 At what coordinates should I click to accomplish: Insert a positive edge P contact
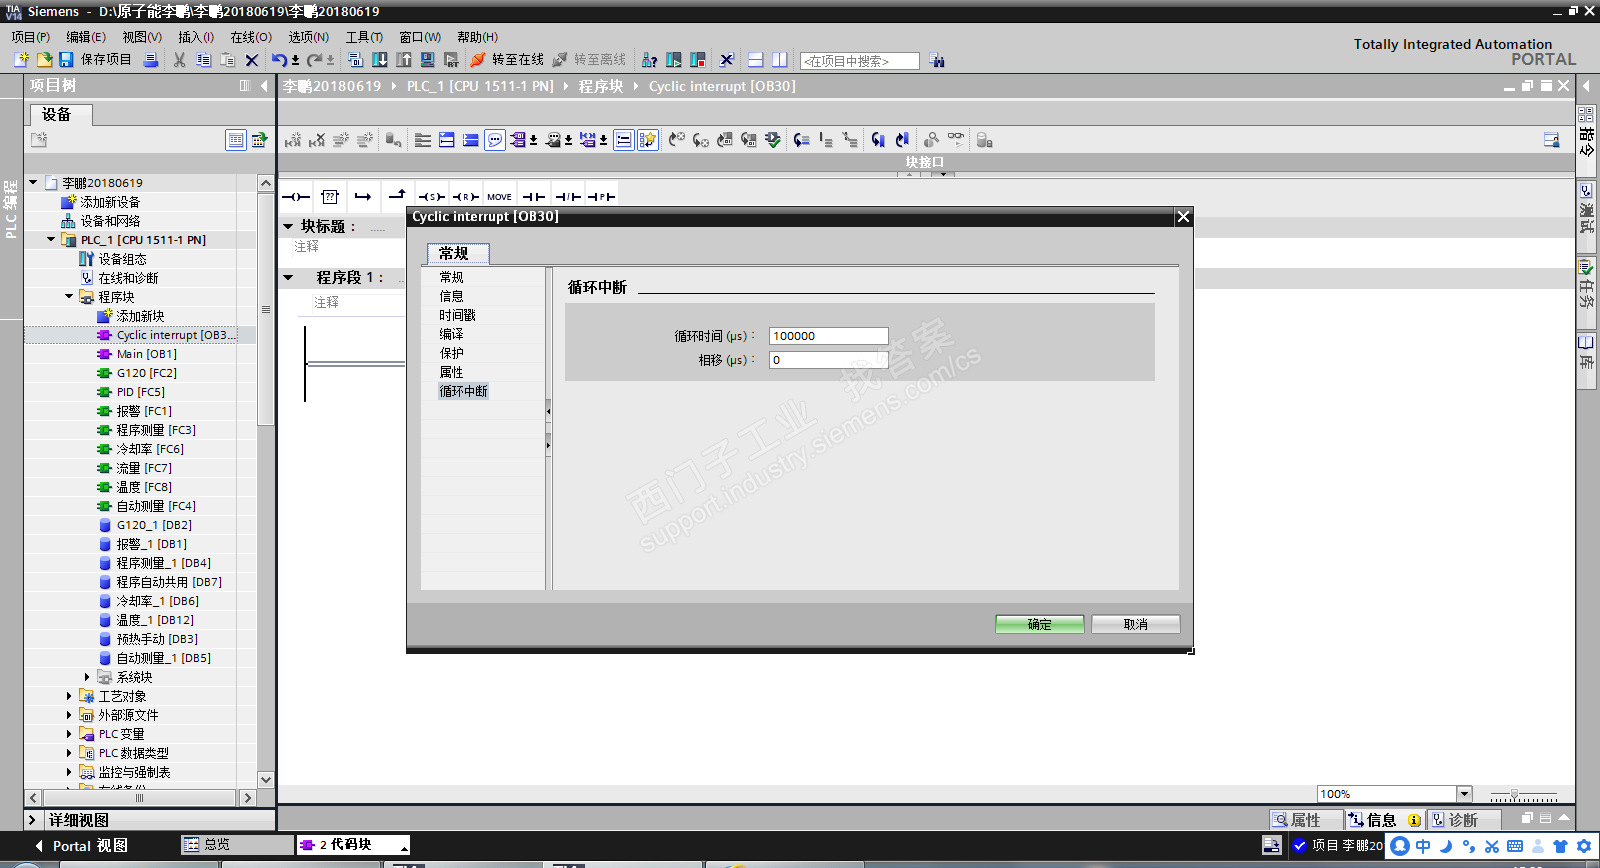(x=601, y=197)
